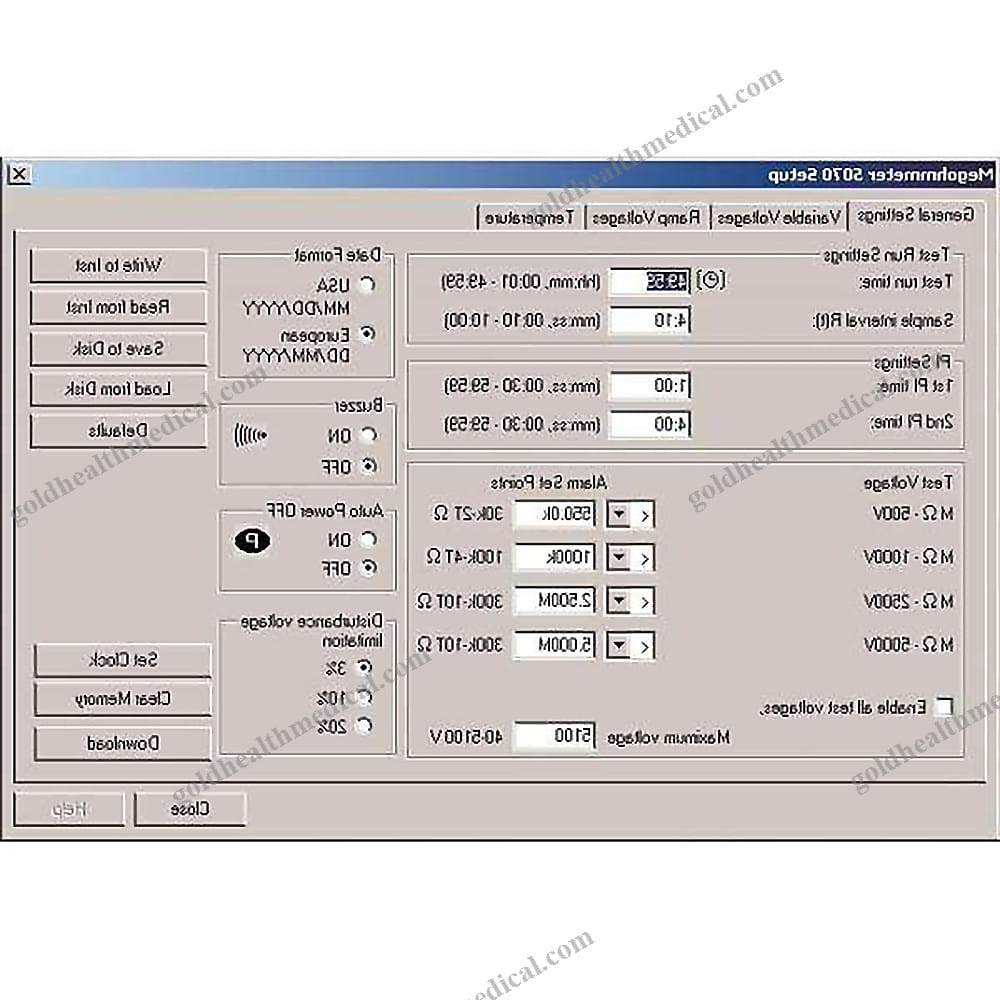Click the 'Test Run Settings' group label
The image size is (1000, 1000).
(x=886, y=255)
